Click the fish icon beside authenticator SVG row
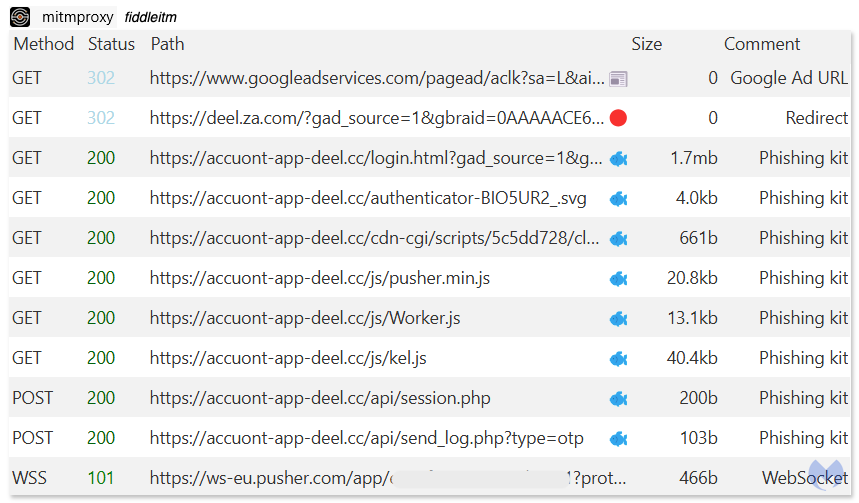 (x=619, y=198)
